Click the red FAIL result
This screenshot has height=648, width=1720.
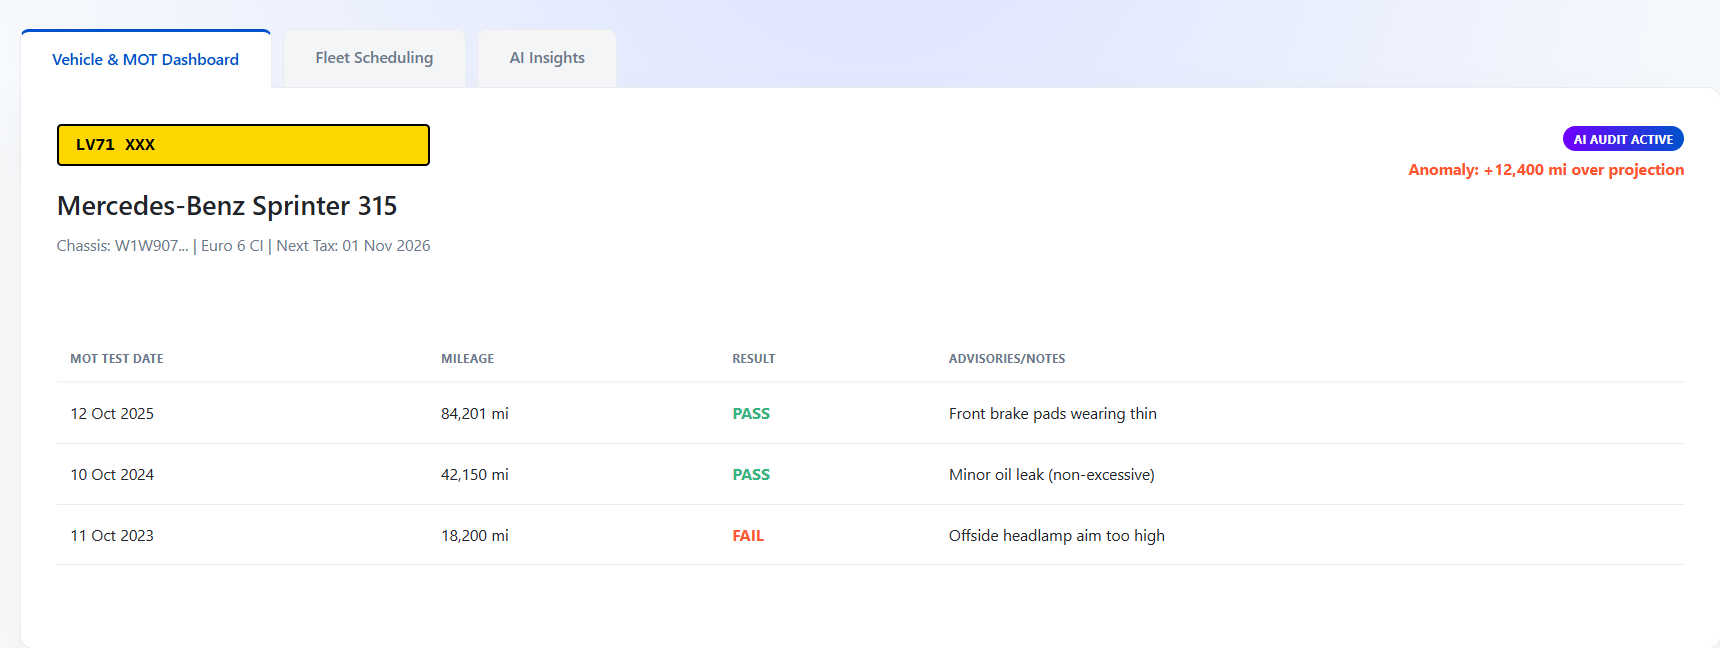(747, 536)
